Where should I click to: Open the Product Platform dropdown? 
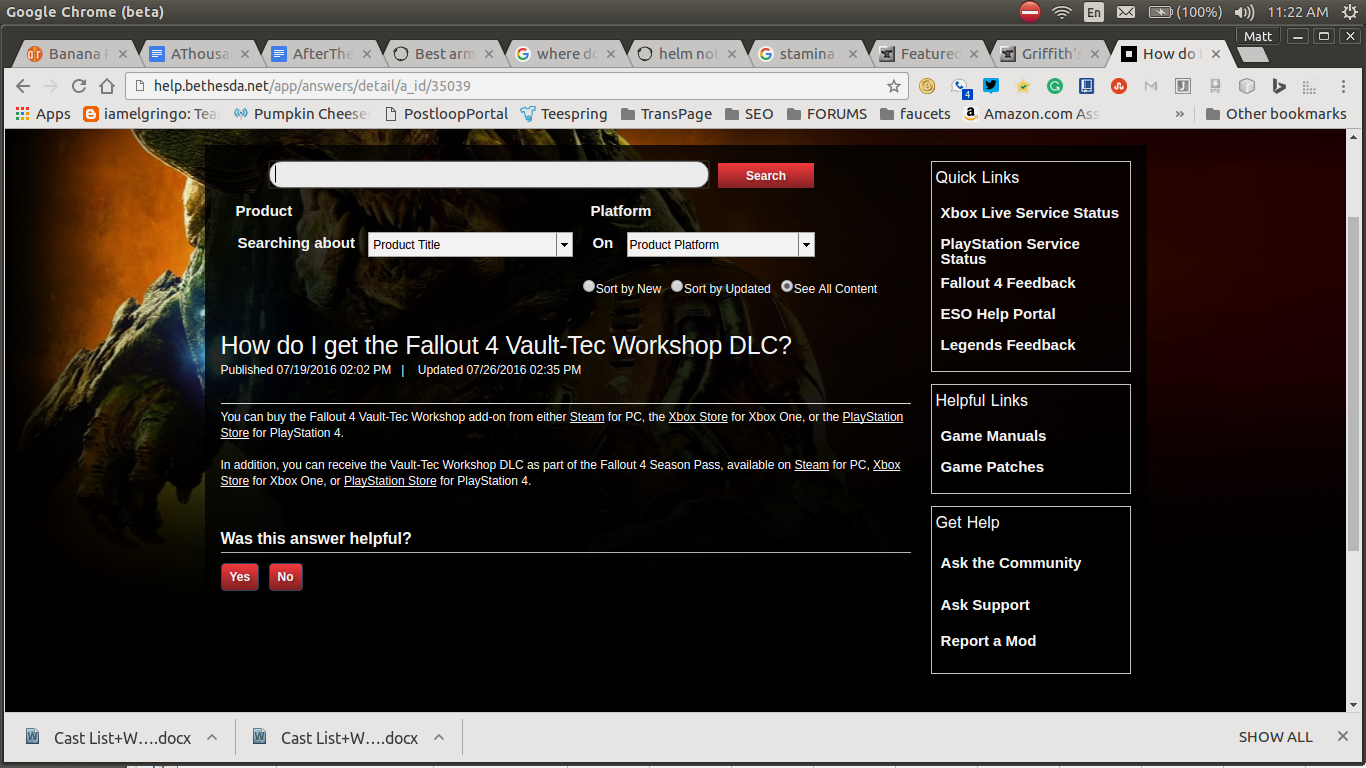pyautogui.click(x=720, y=244)
